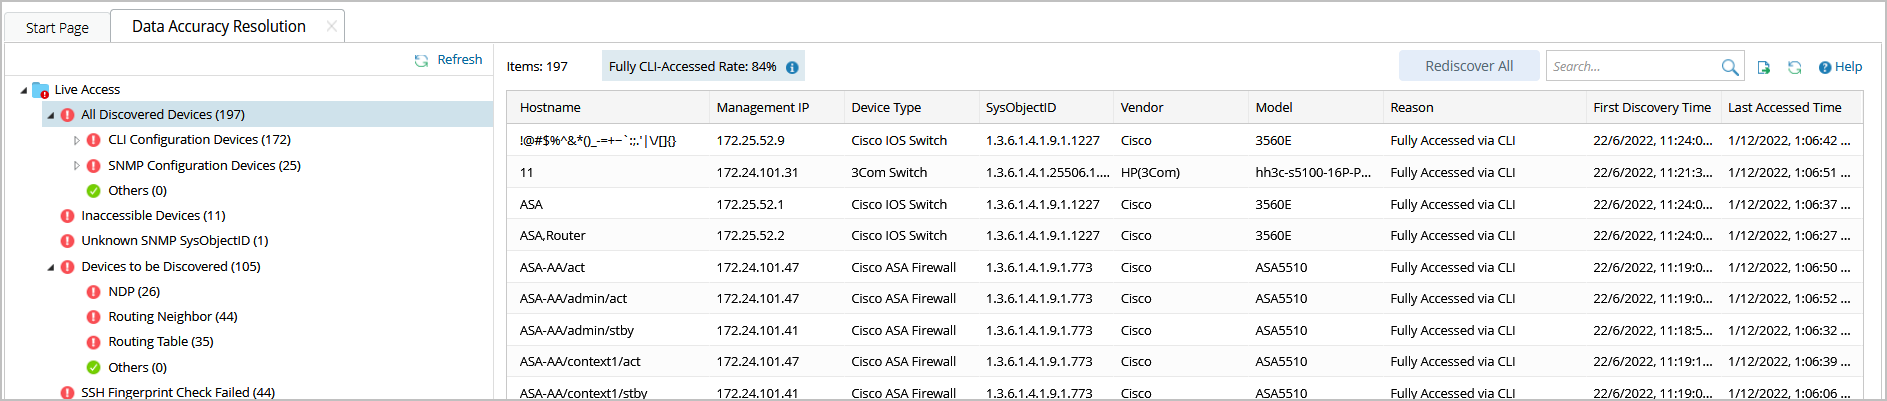Close the Data Accuracy Resolution tab
The height and width of the screenshot is (401, 1887).
(332, 26)
